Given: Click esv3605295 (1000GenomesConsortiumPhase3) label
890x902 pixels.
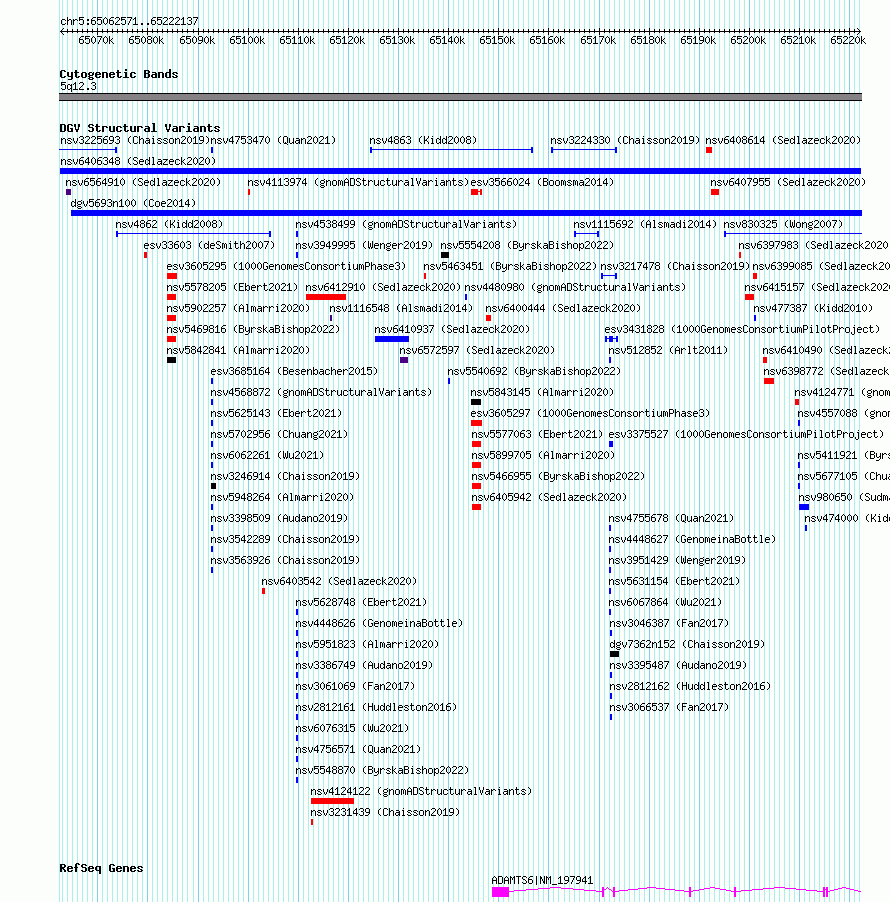Looking at the screenshot, I should click(286, 267).
